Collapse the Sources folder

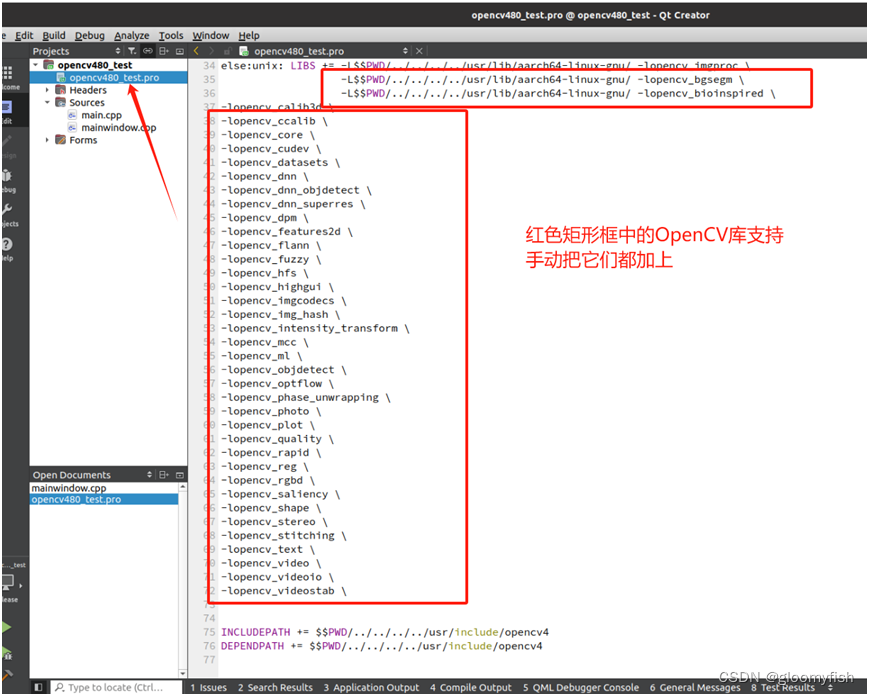(x=47, y=102)
